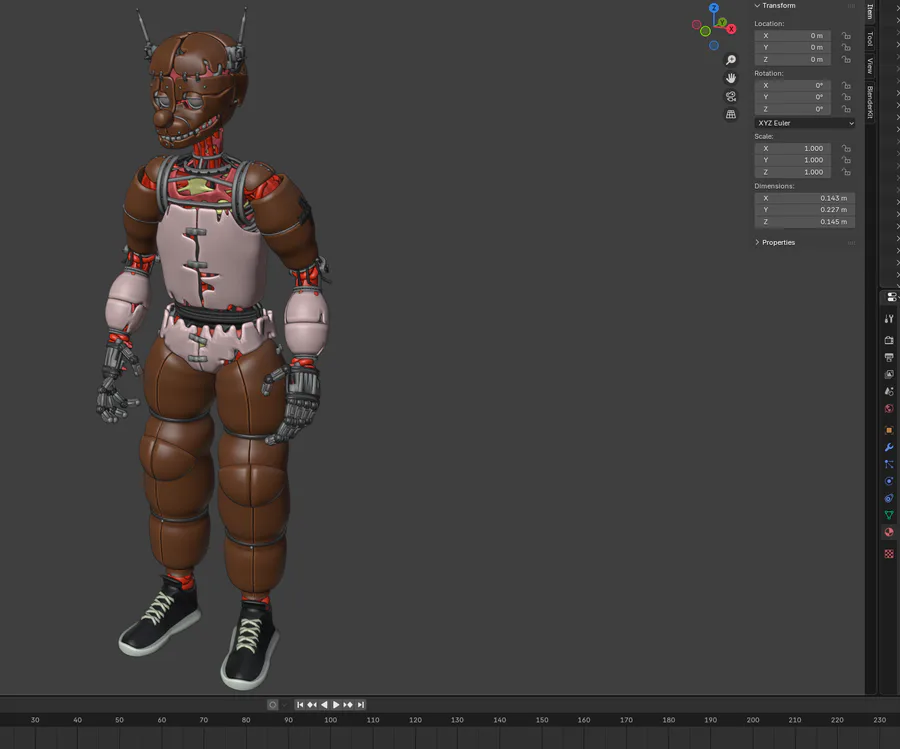Open the Scene properties icon
Screen dimensions: 900x749
click(x=889, y=391)
